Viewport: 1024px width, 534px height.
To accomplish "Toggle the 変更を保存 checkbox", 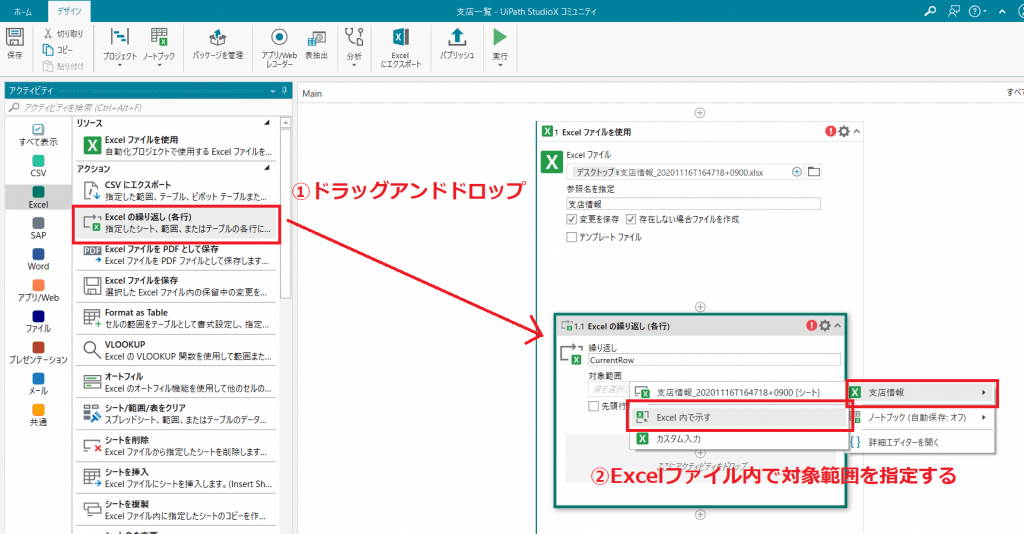I will click(x=571, y=219).
